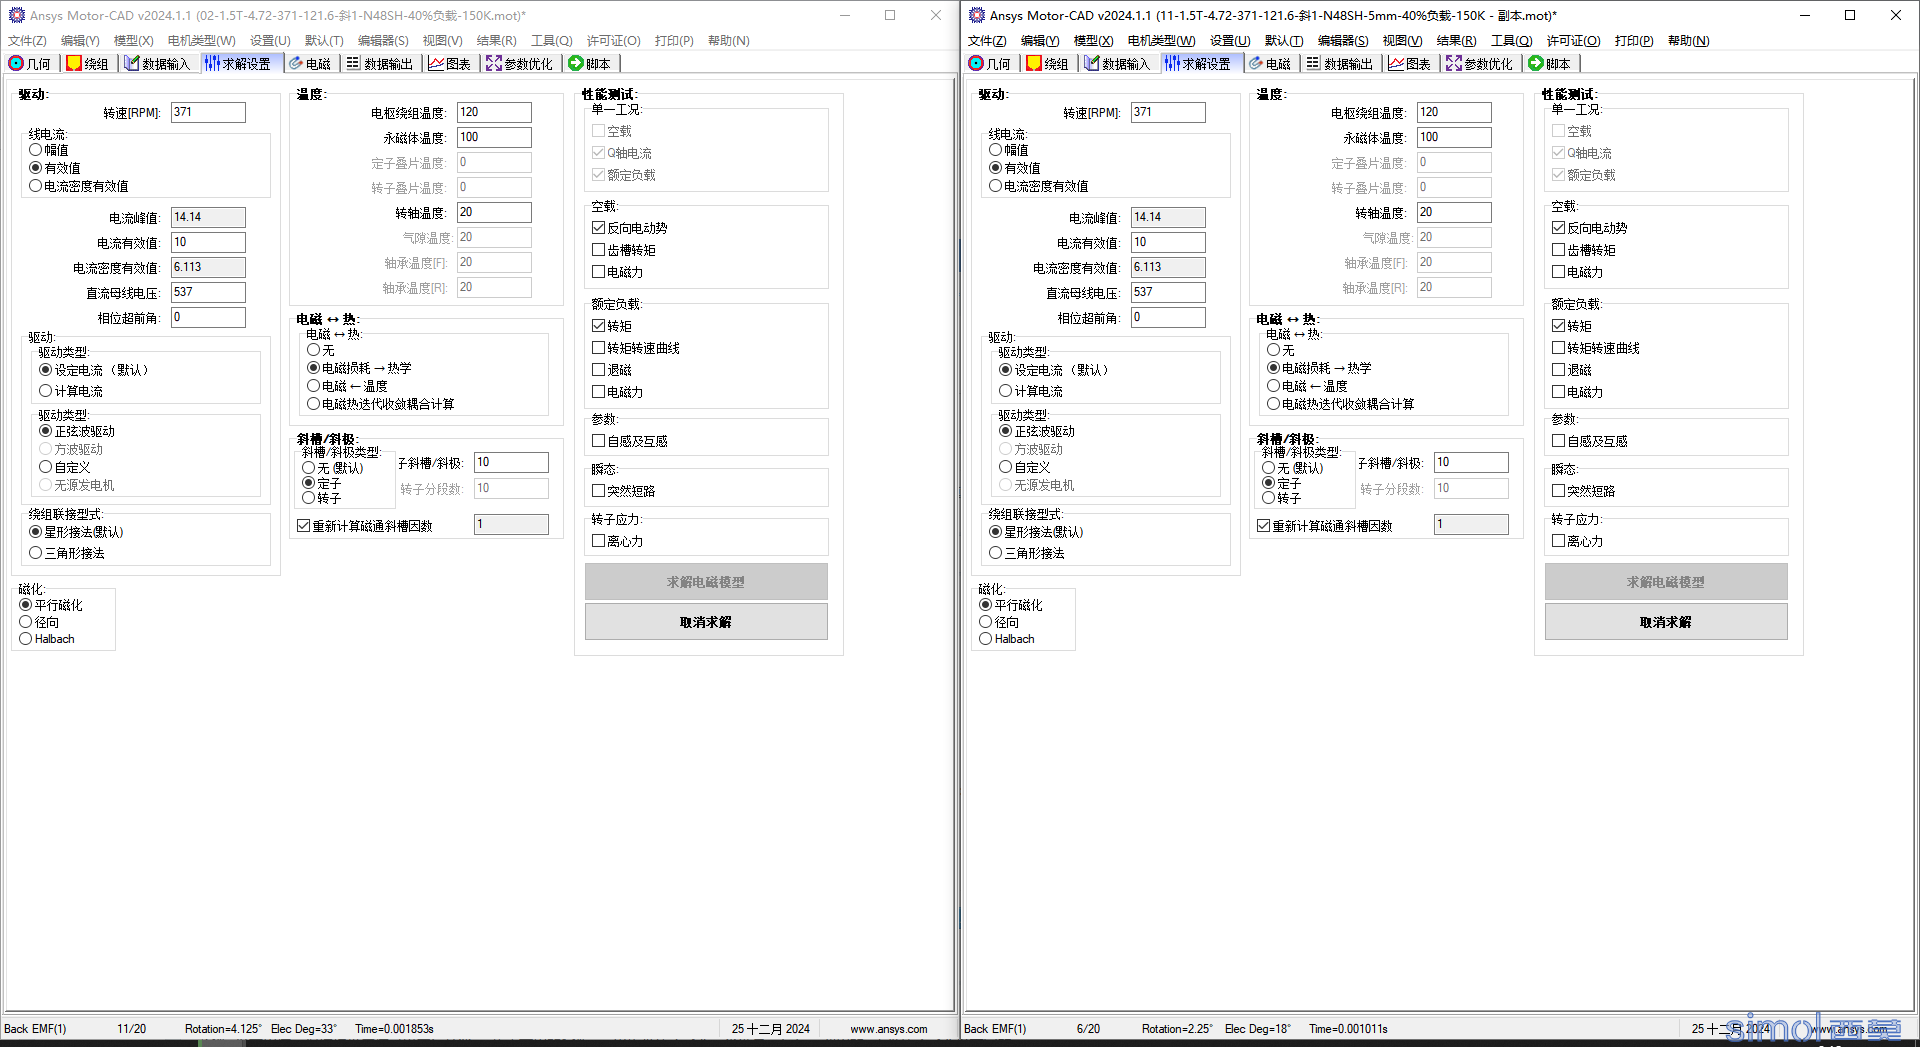Select 求解设置 tab icon in left window
This screenshot has height=1047, width=1920.
(212, 63)
